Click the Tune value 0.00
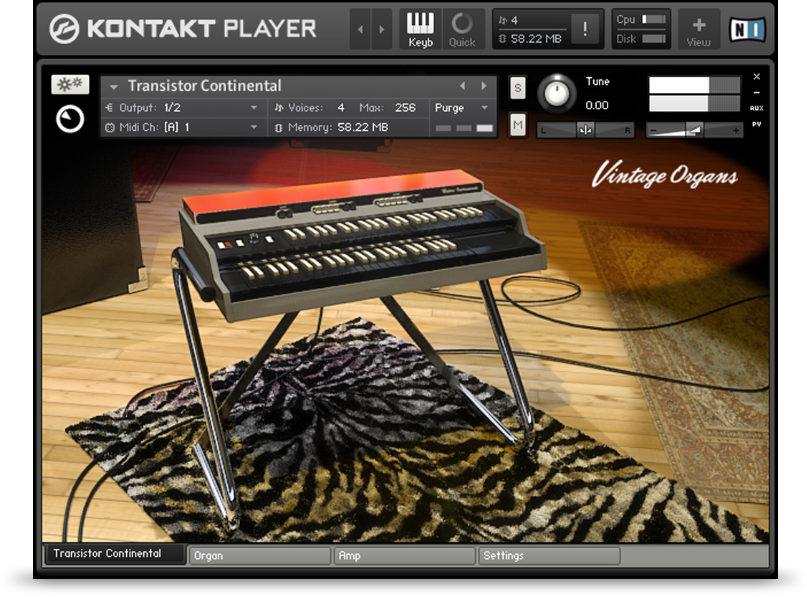Image resolution: width=807 pixels, height=597 pixels. tap(597, 106)
